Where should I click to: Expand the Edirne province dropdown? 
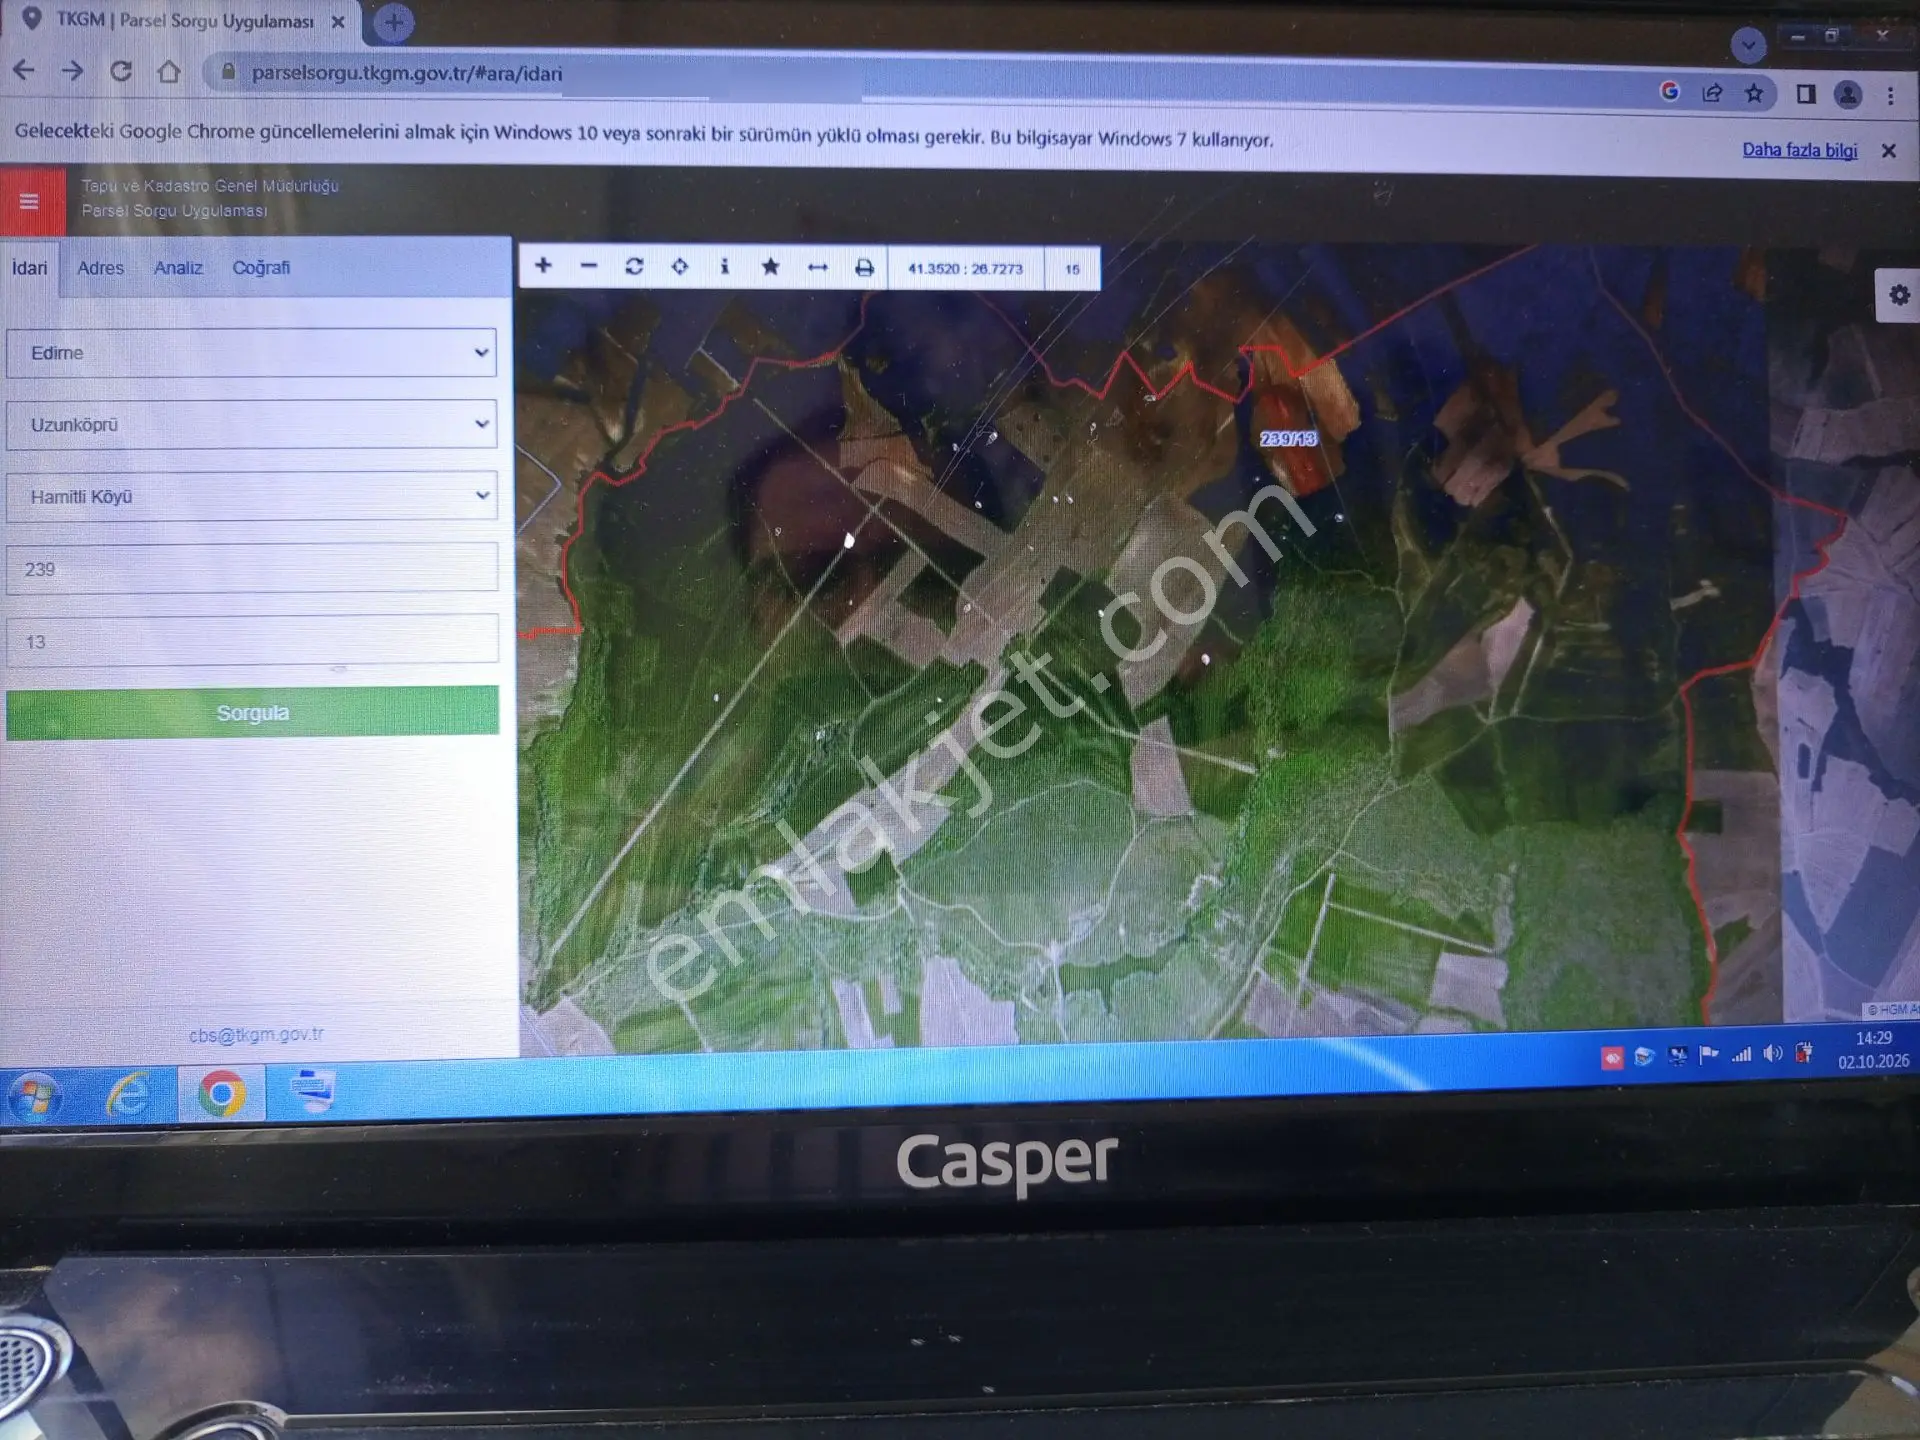251,353
